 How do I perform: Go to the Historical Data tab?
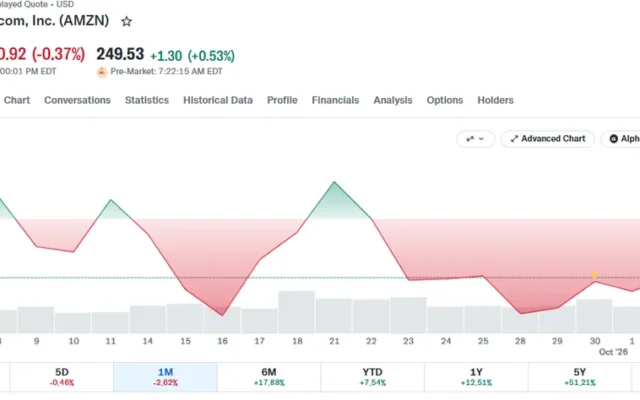coord(218,100)
